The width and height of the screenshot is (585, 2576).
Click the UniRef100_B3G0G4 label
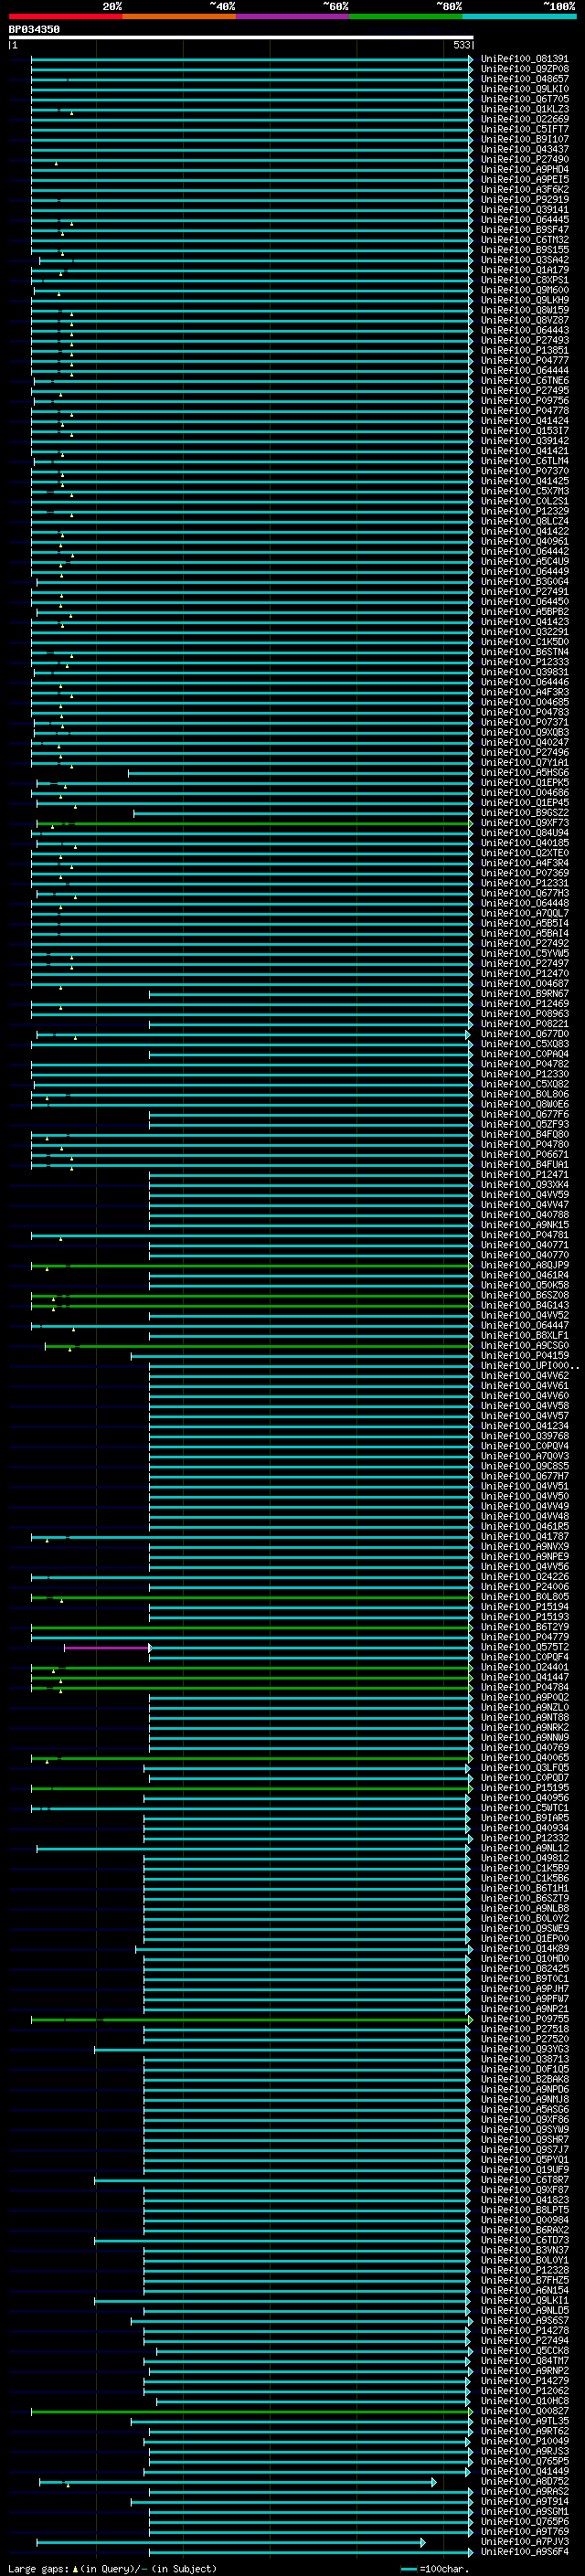(525, 581)
